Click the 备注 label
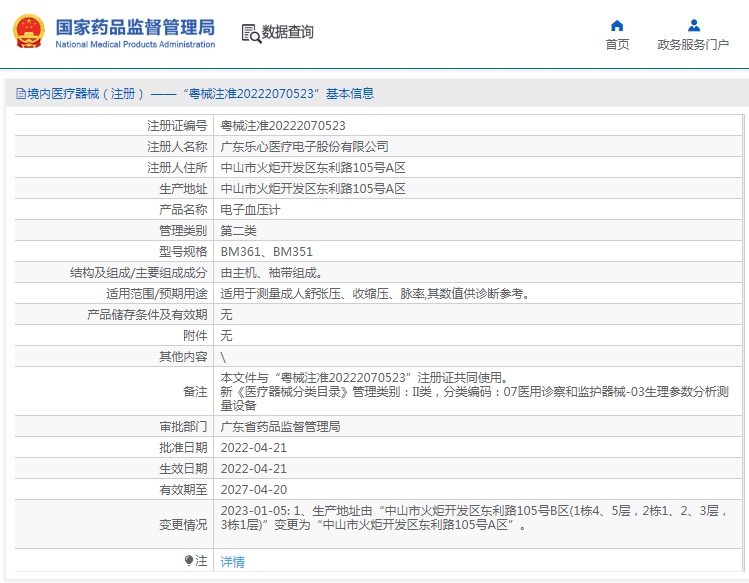 (x=195, y=392)
